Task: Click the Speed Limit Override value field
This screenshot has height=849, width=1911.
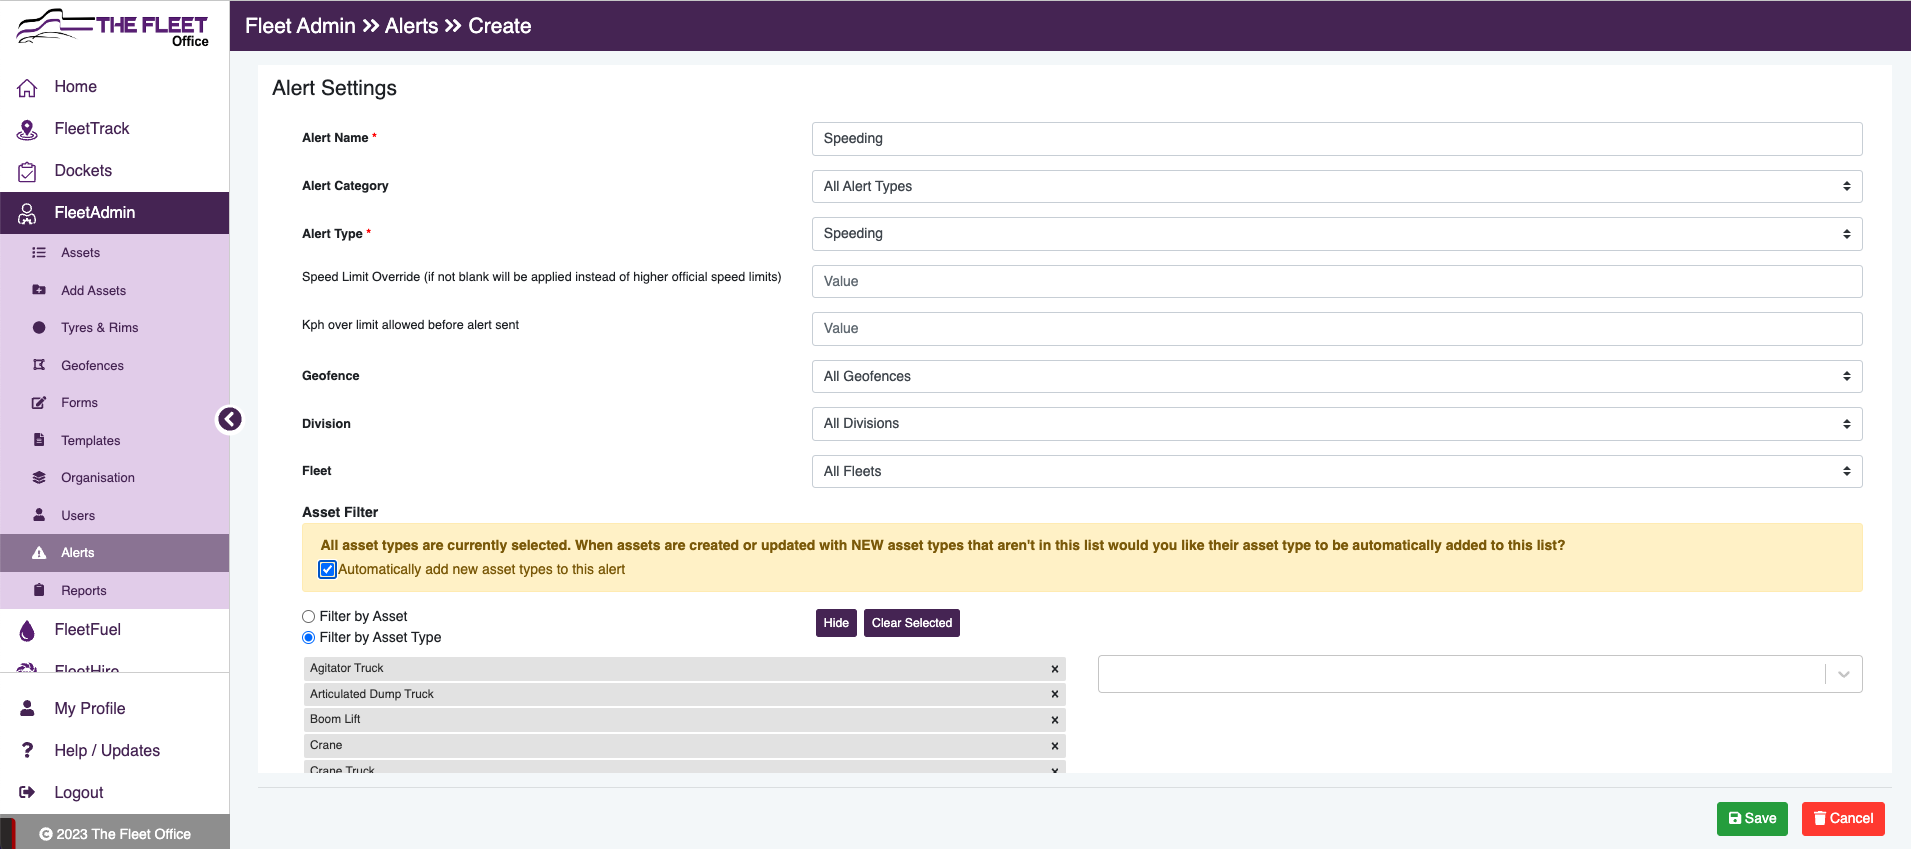Action: tap(1336, 281)
